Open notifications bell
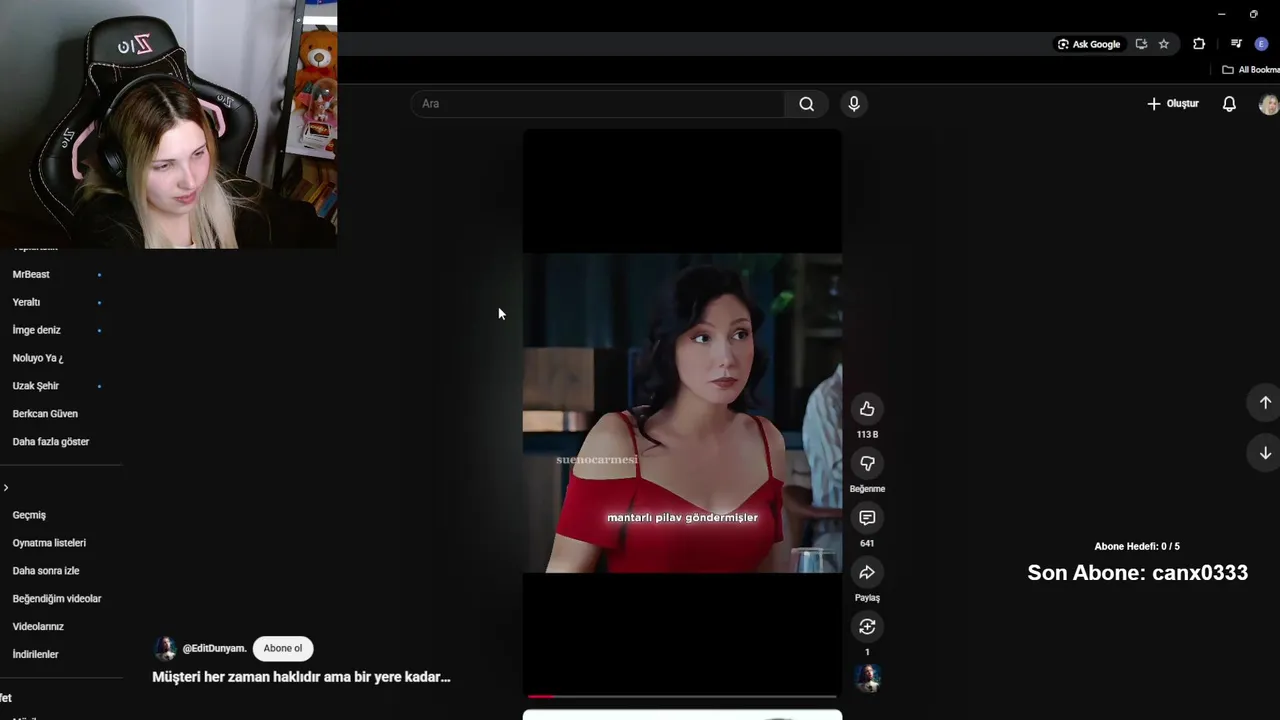1280x720 pixels. pyautogui.click(x=1229, y=104)
